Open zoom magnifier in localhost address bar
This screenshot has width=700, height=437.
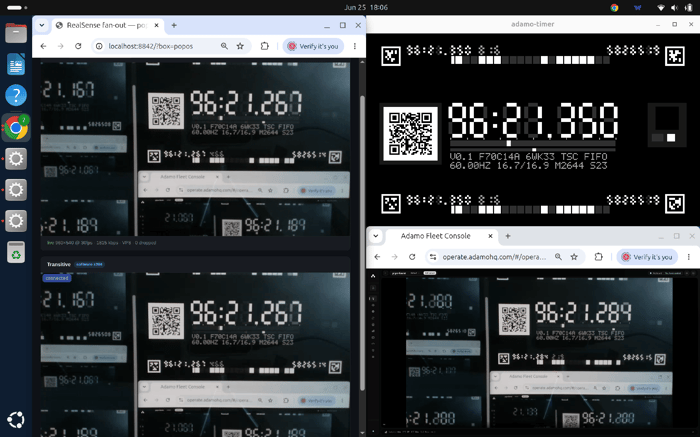point(224,46)
